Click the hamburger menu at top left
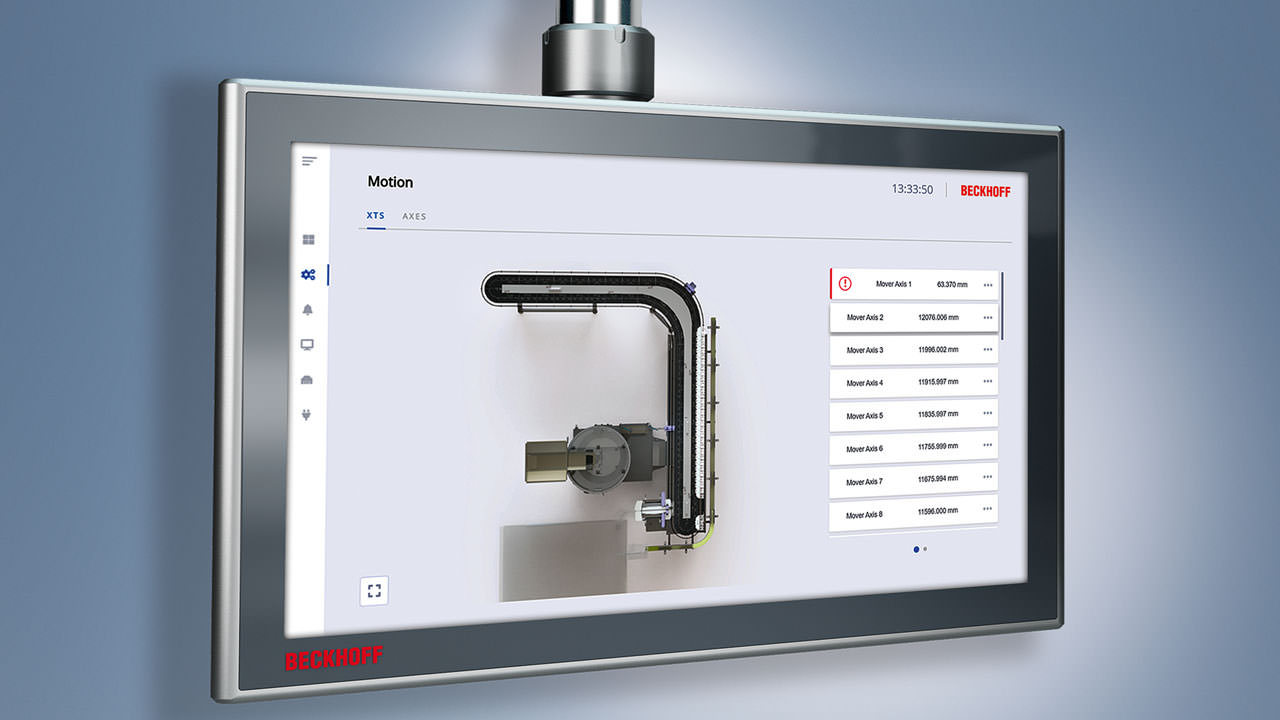This screenshot has height=720, width=1280. [308, 161]
